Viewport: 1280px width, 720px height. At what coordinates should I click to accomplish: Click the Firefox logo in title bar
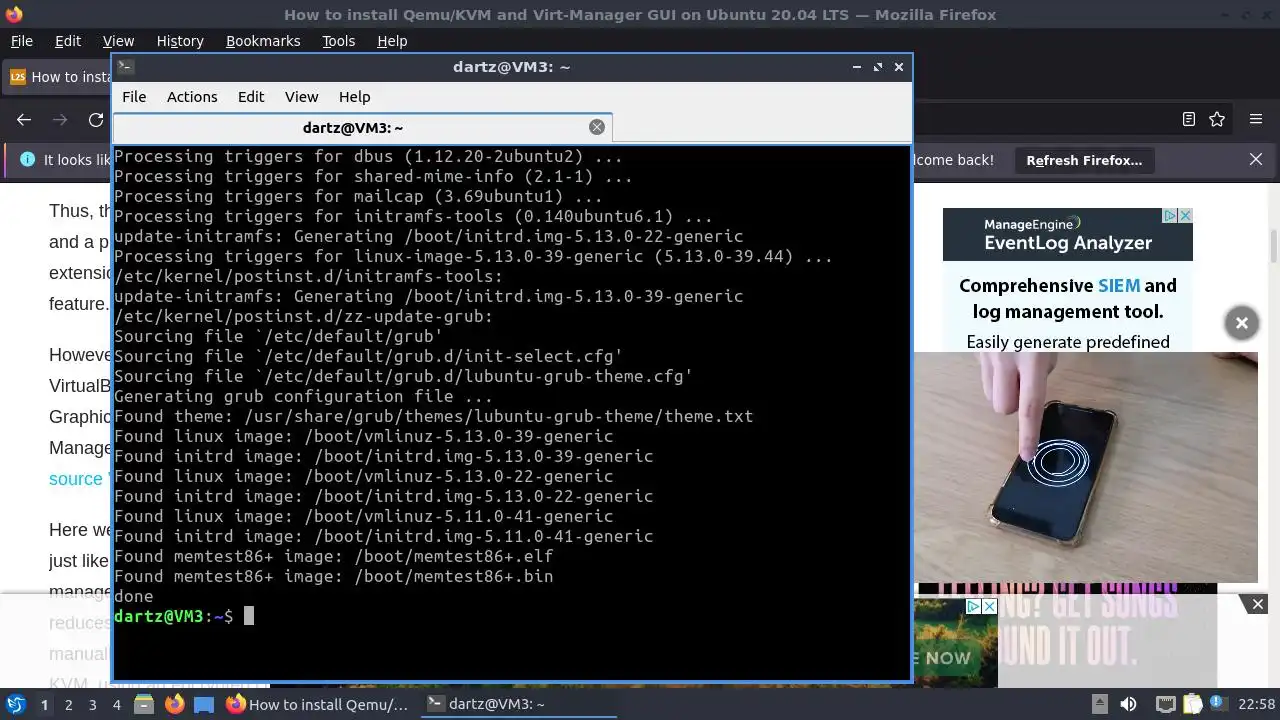(14, 14)
